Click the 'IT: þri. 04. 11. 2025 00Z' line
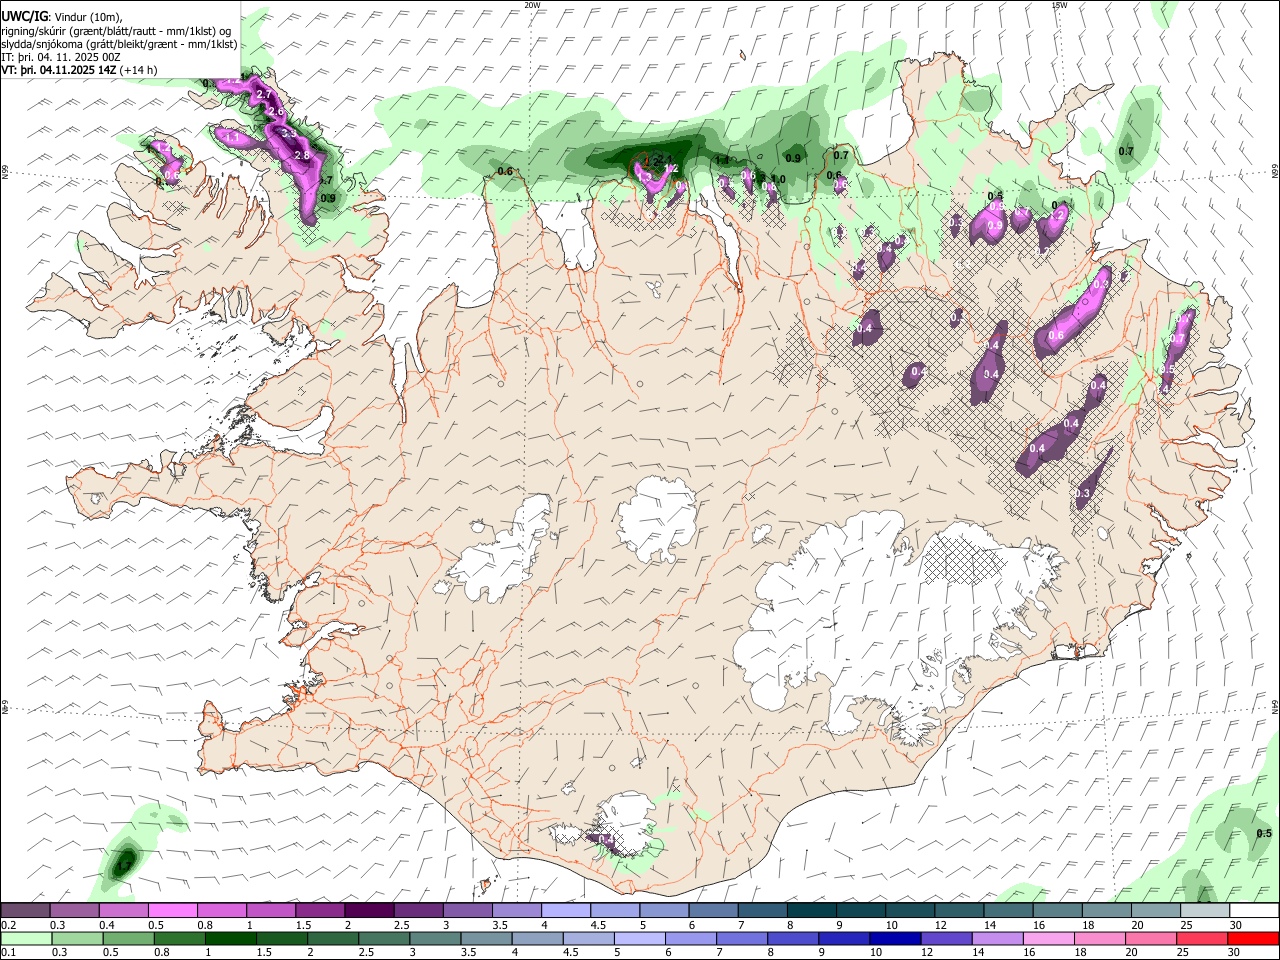Image resolution: width=1280 pixels, height=960 pixels. 61,57
